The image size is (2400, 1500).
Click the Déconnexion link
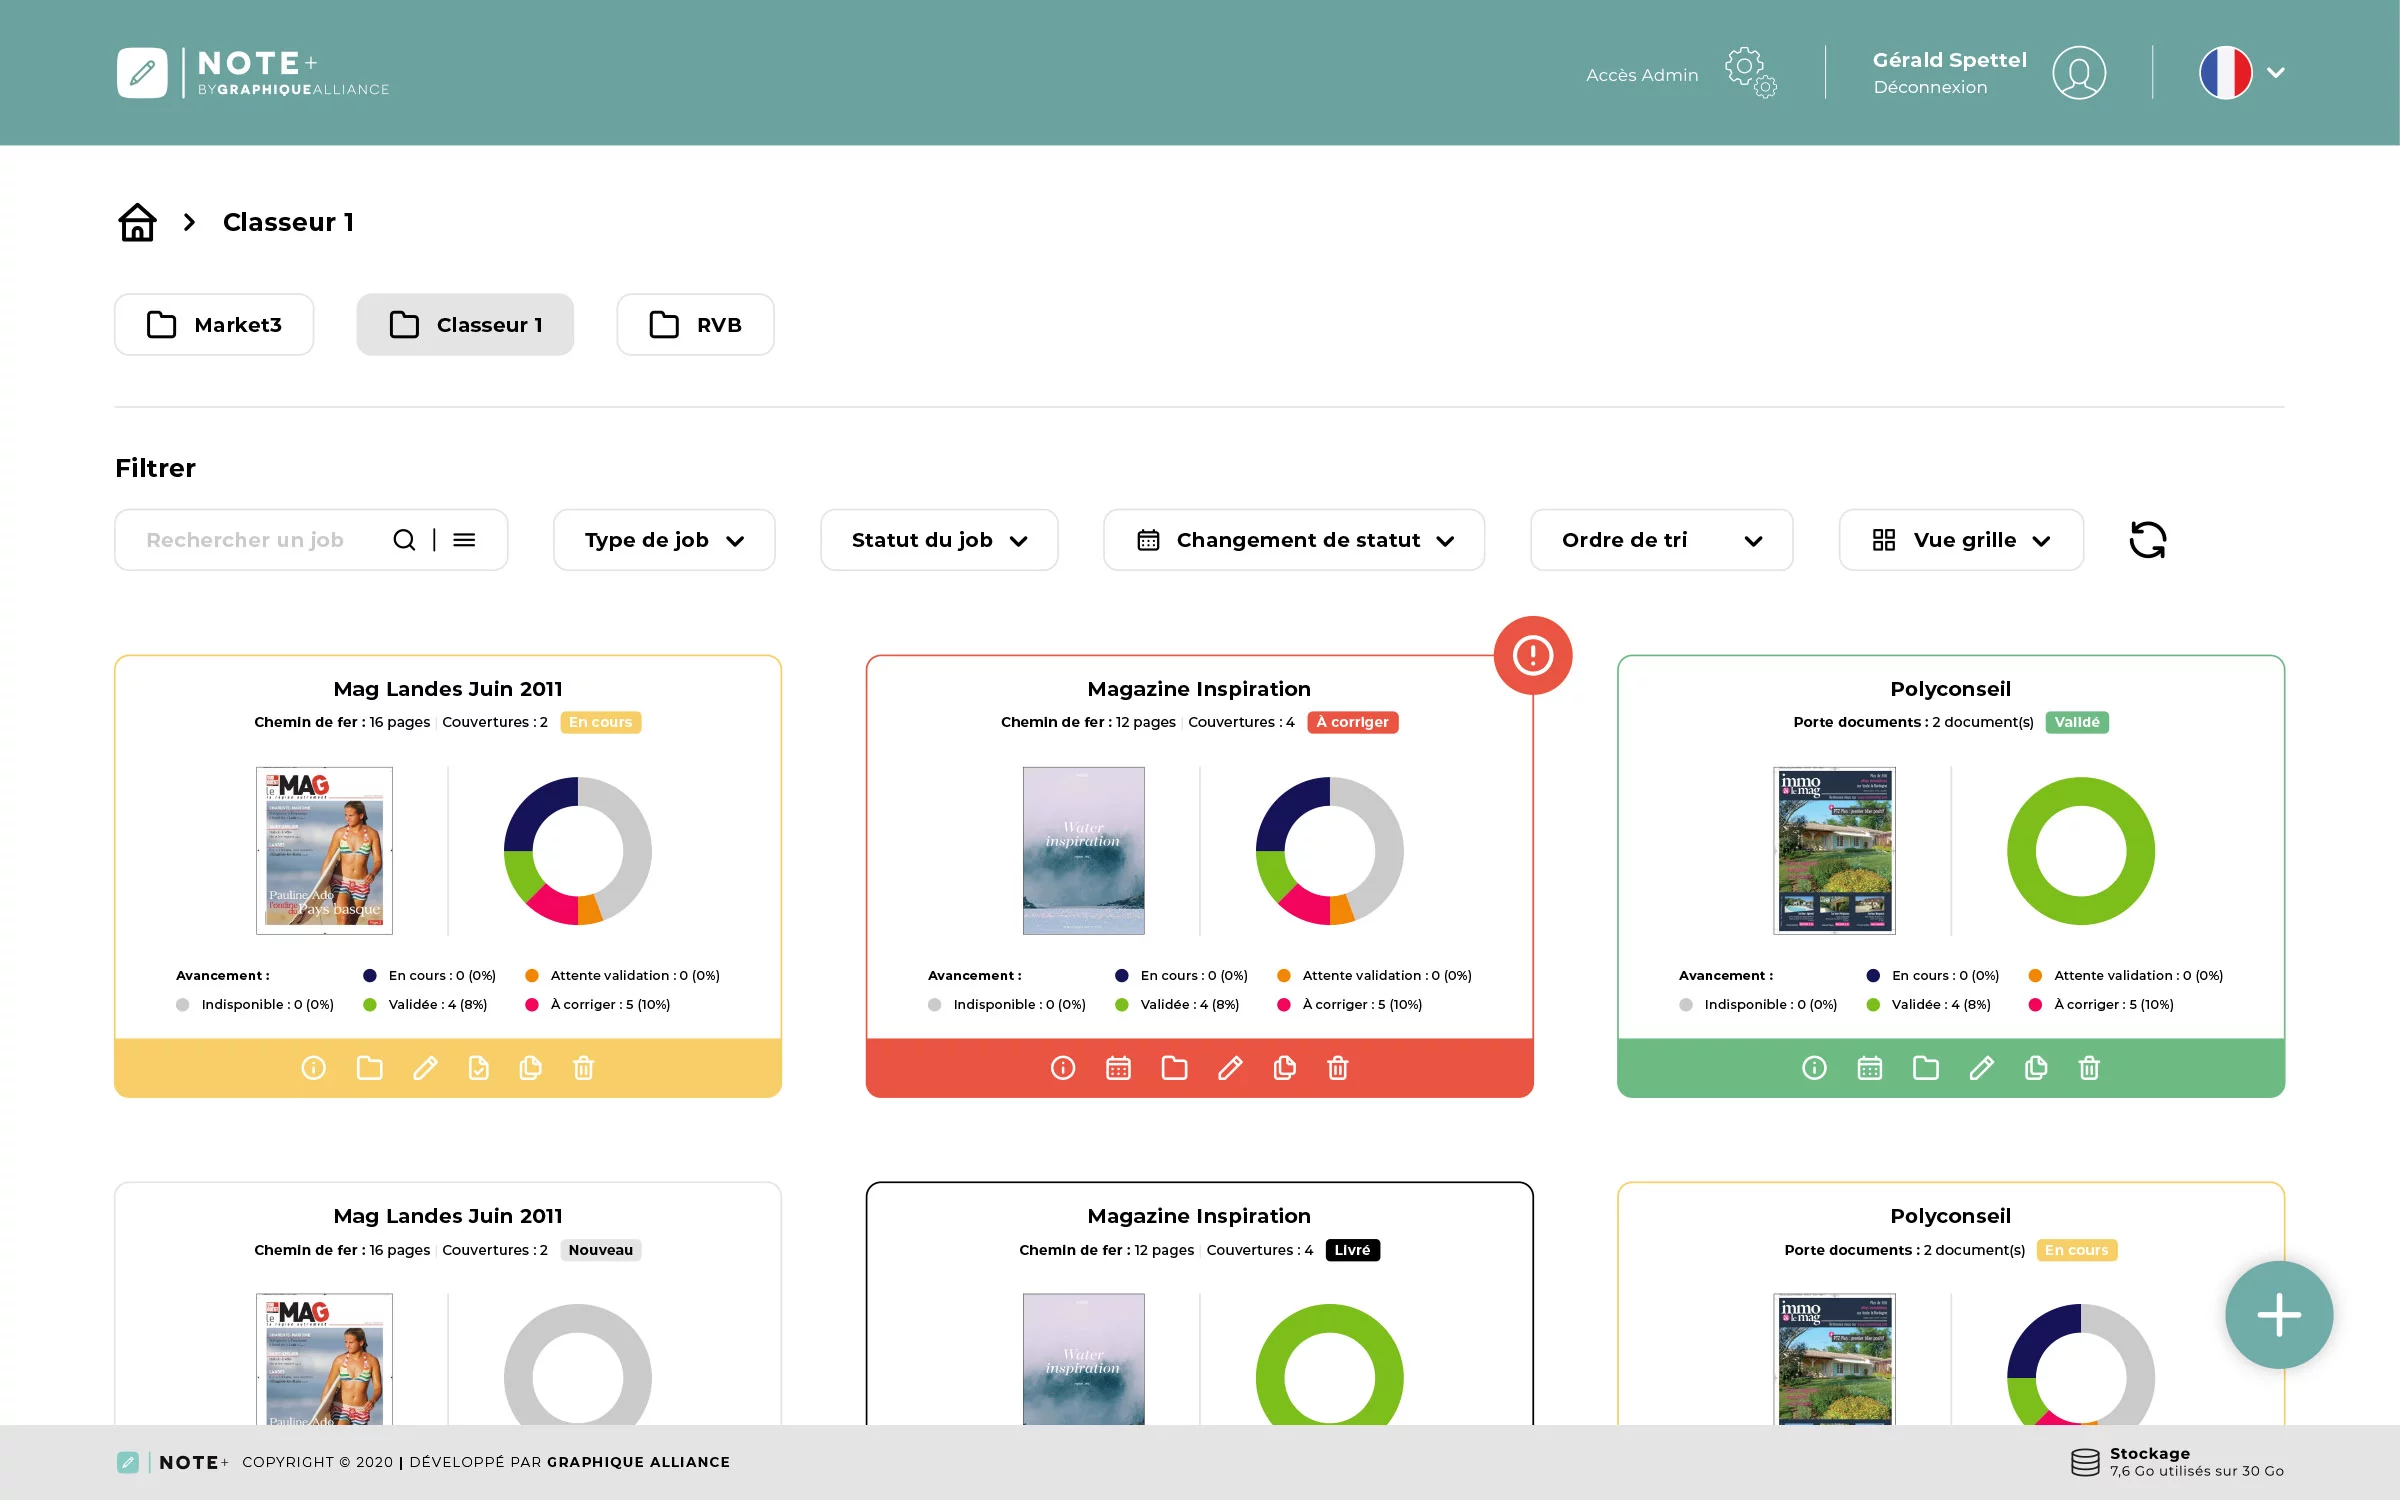coord(1929,88)
